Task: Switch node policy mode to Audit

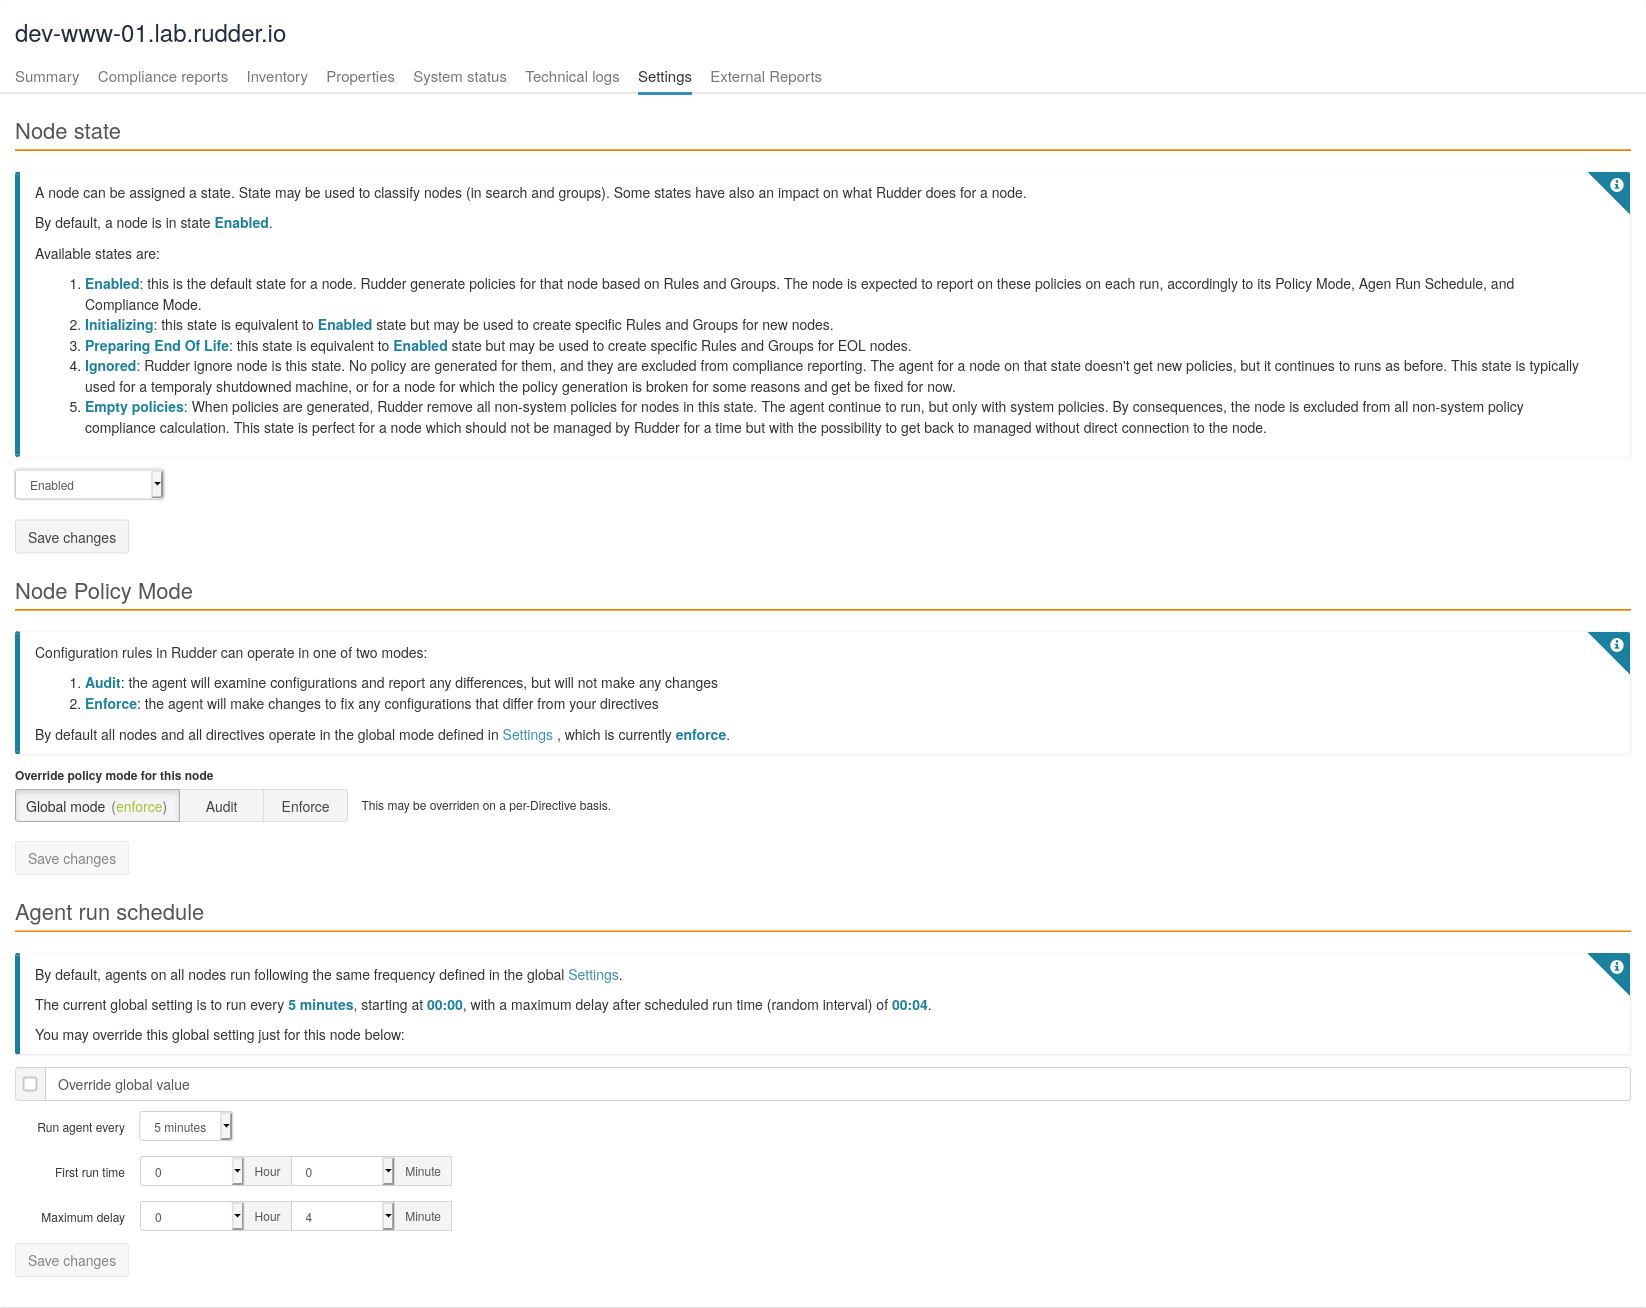Action: 221,806
